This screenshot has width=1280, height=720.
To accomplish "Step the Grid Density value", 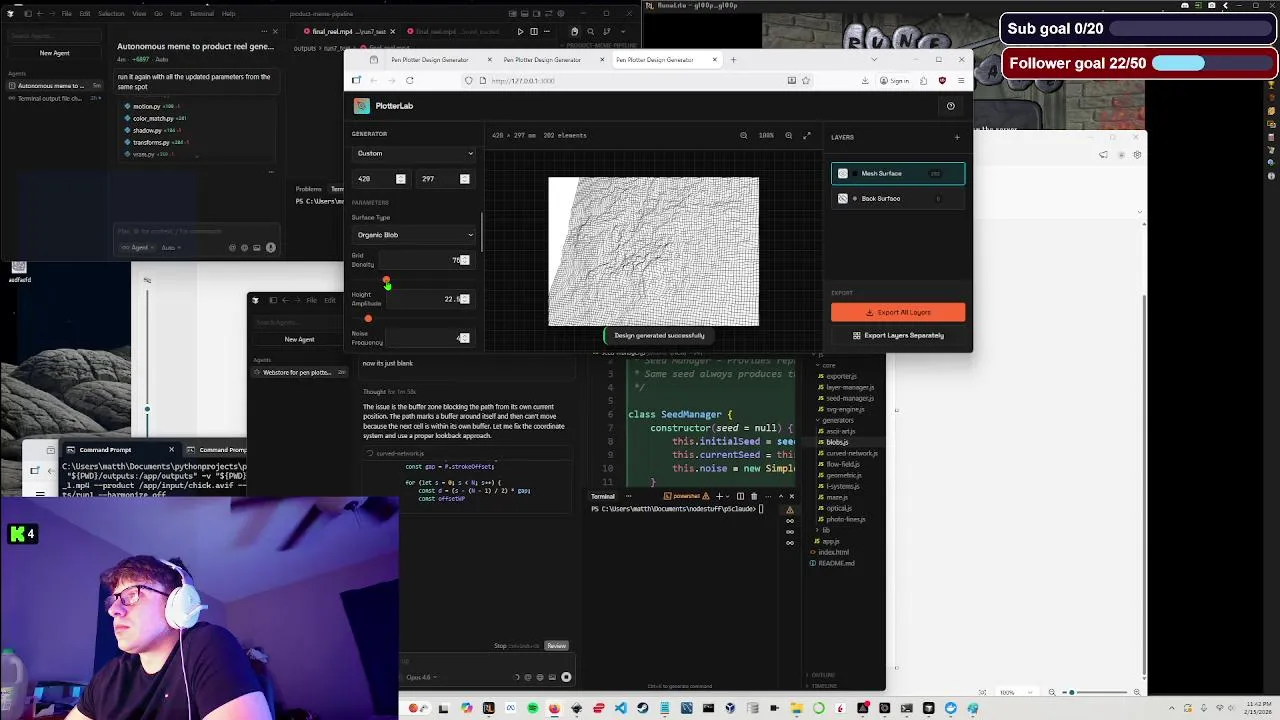I will [x=464, y=260].
